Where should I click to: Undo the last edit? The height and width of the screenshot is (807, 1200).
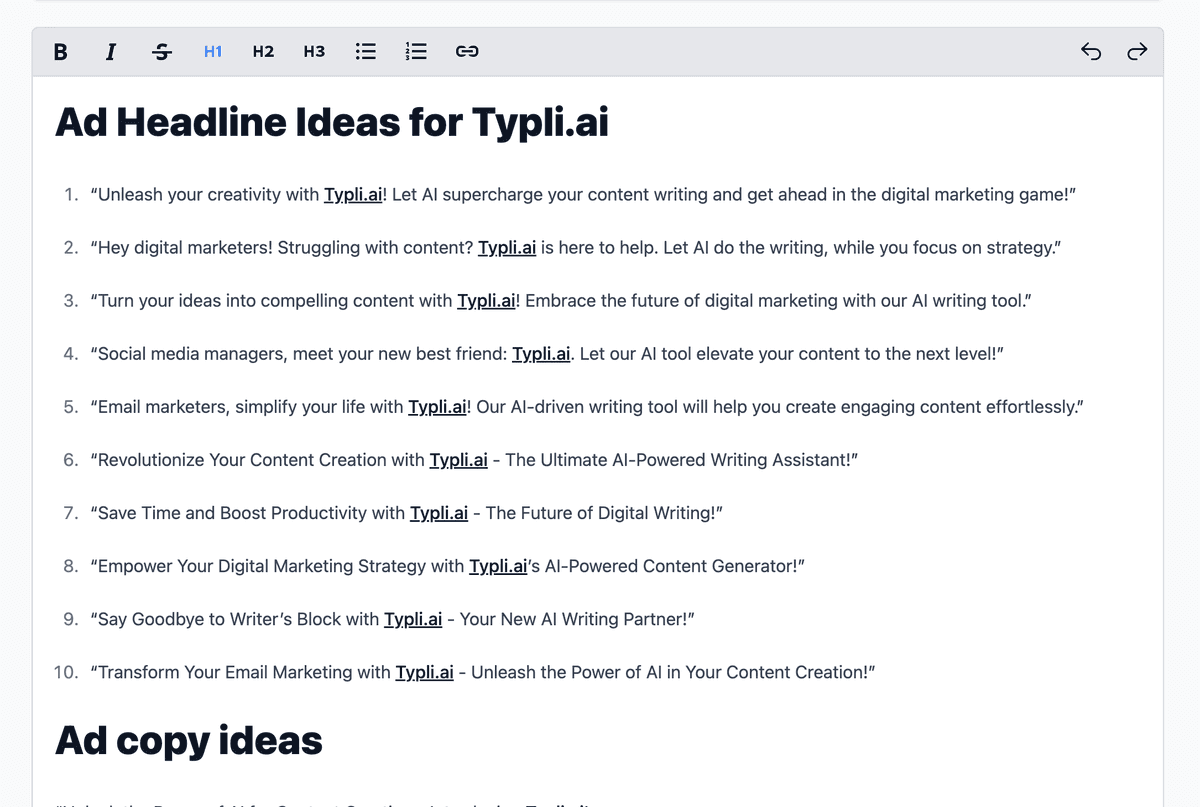(x=1091, y=51)
